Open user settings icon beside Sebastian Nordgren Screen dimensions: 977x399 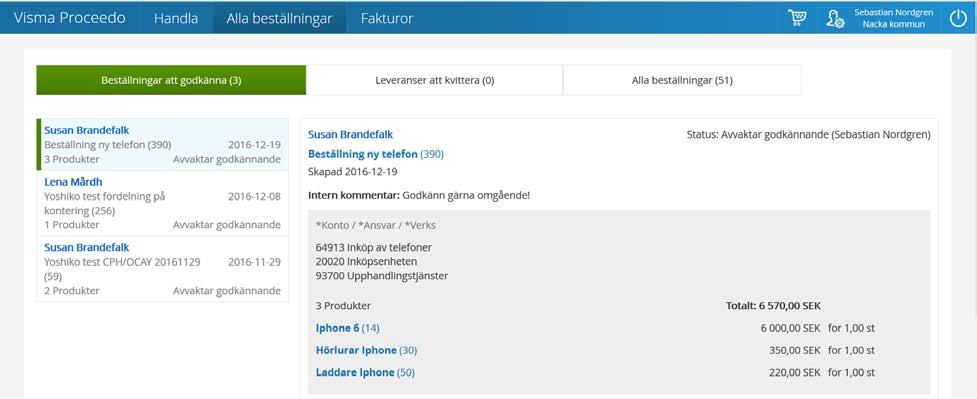(835, 19)
